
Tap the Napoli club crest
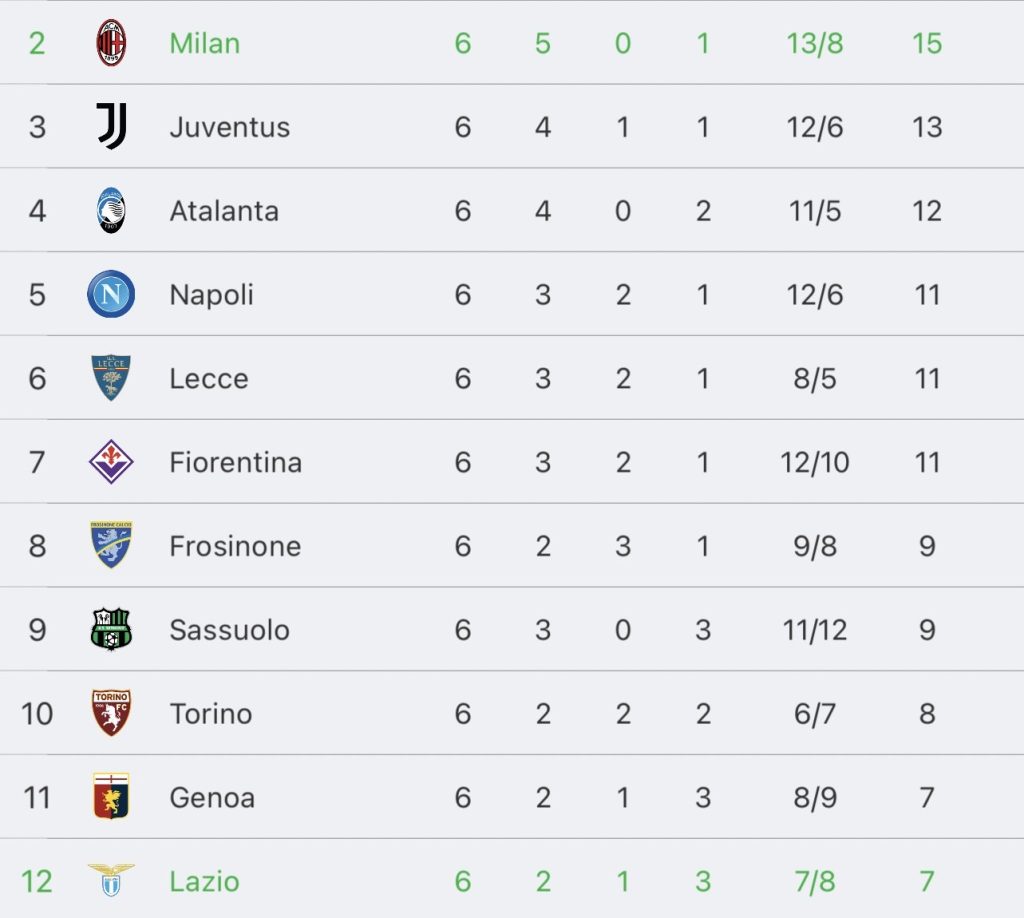111,295
